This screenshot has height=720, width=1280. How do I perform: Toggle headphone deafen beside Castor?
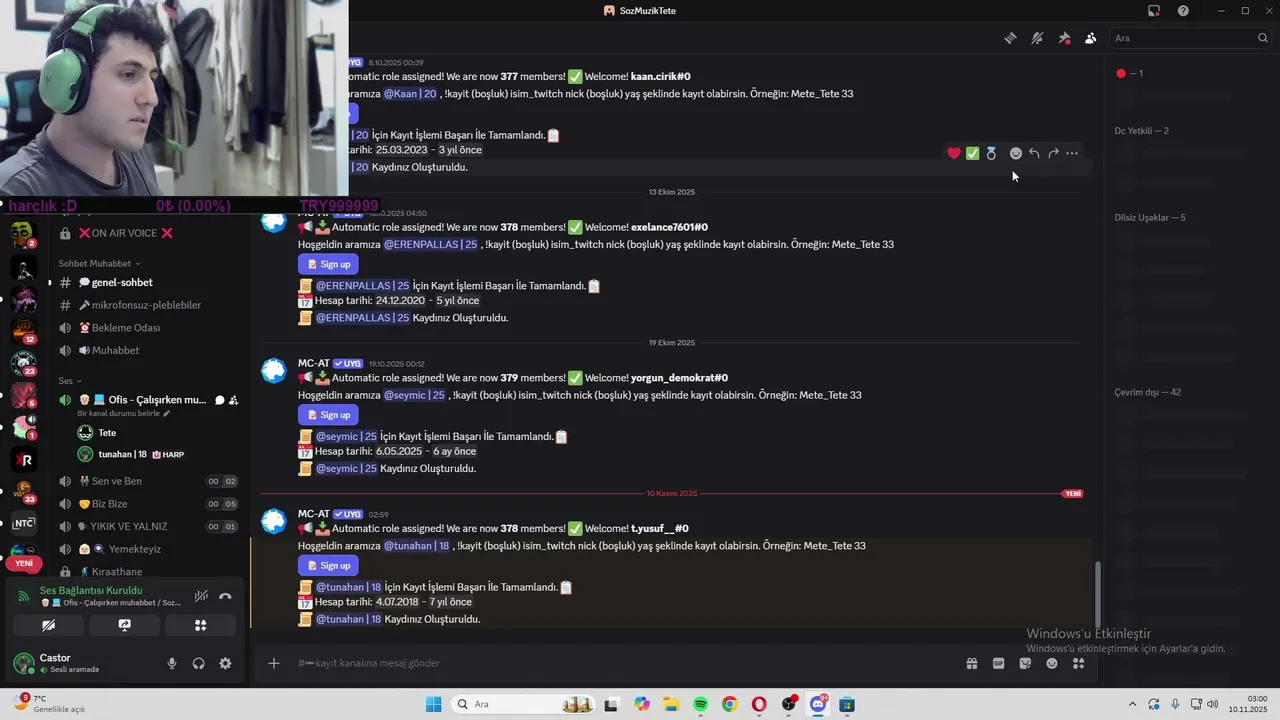[198, 663]
